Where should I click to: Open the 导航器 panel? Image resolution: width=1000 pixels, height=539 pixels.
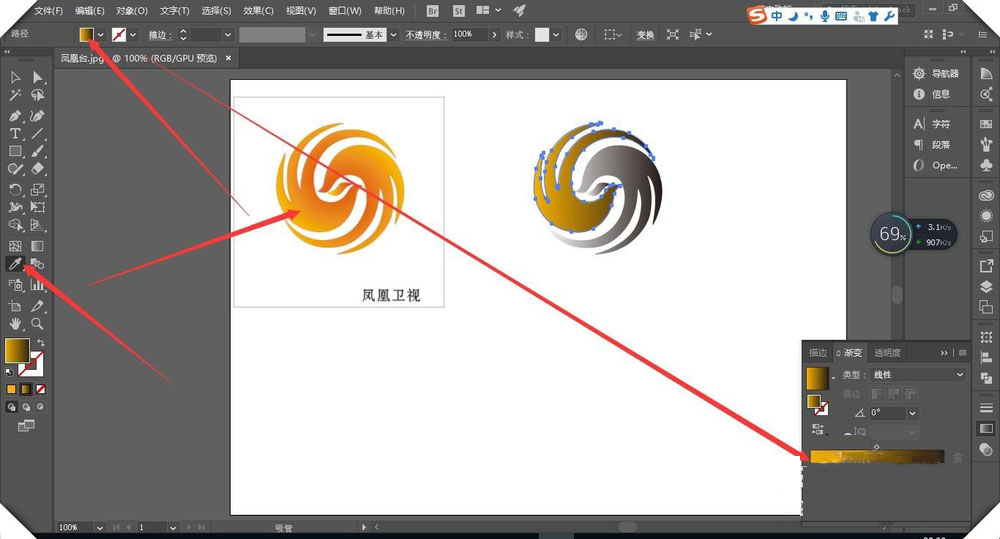point(936,73)
